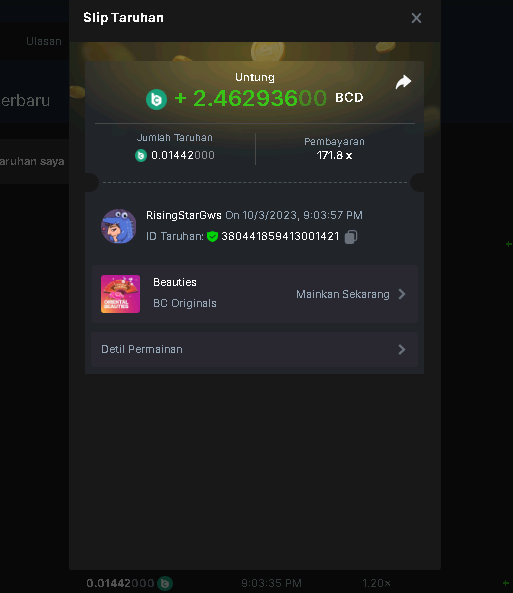This screenshot has height=593, width=513.
Task: Open the Oriental Beauties game thumbnail
Action: 120,294
